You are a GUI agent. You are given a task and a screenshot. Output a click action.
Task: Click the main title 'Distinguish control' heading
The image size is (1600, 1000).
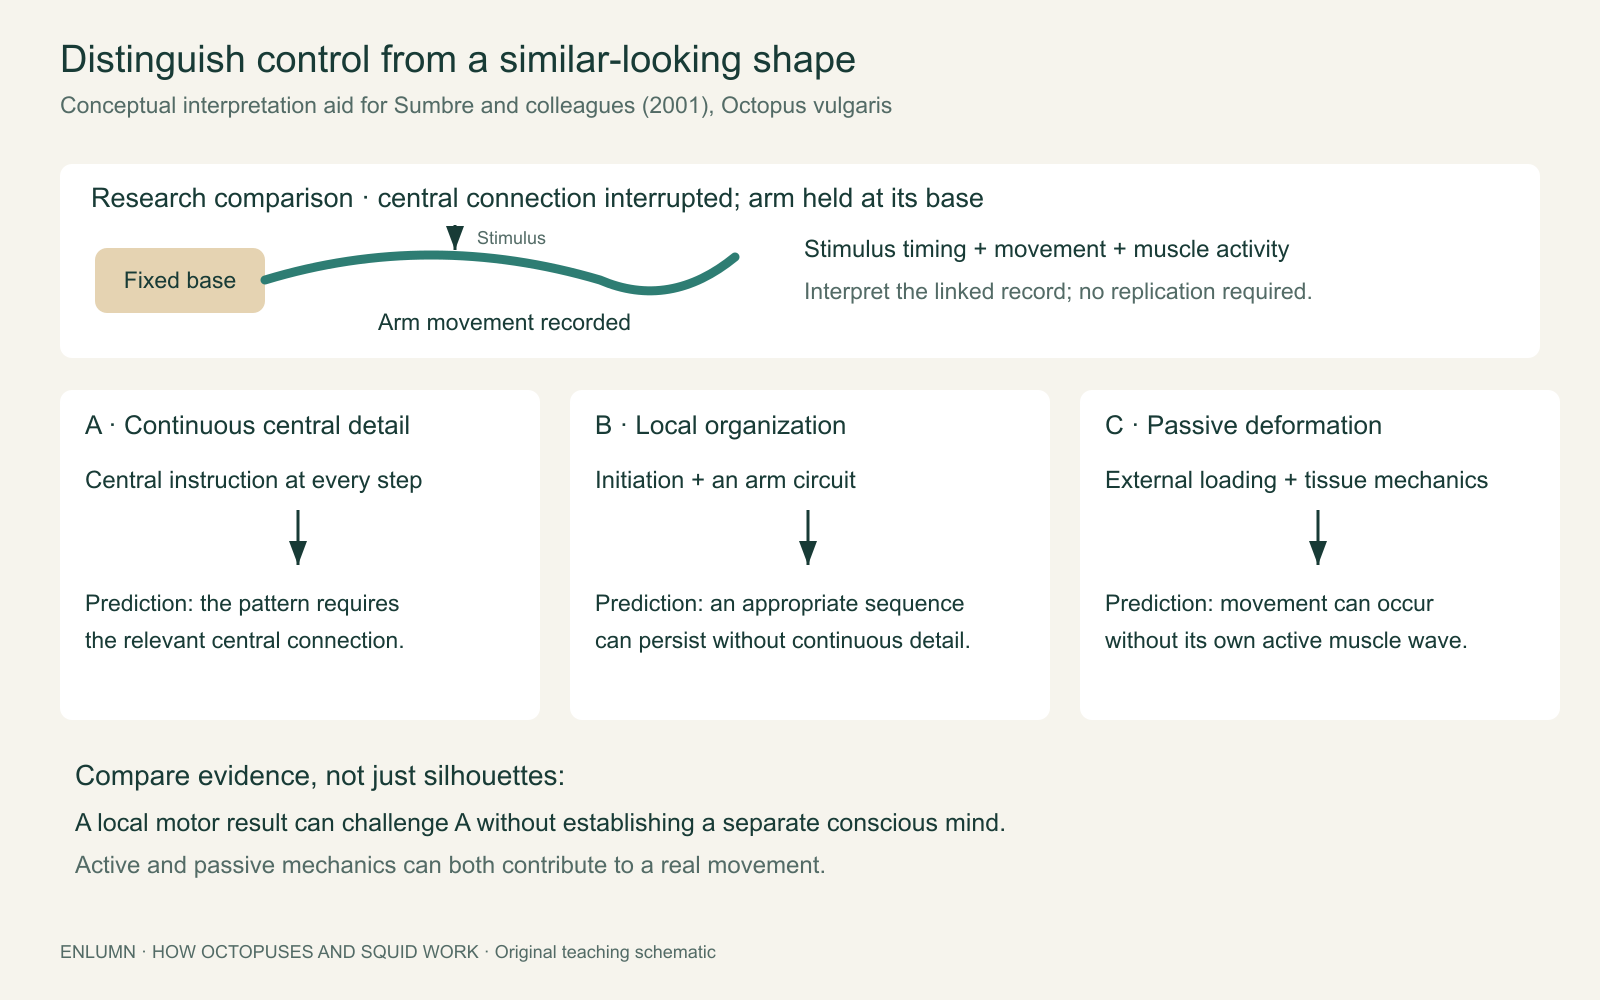pos(458,60)
